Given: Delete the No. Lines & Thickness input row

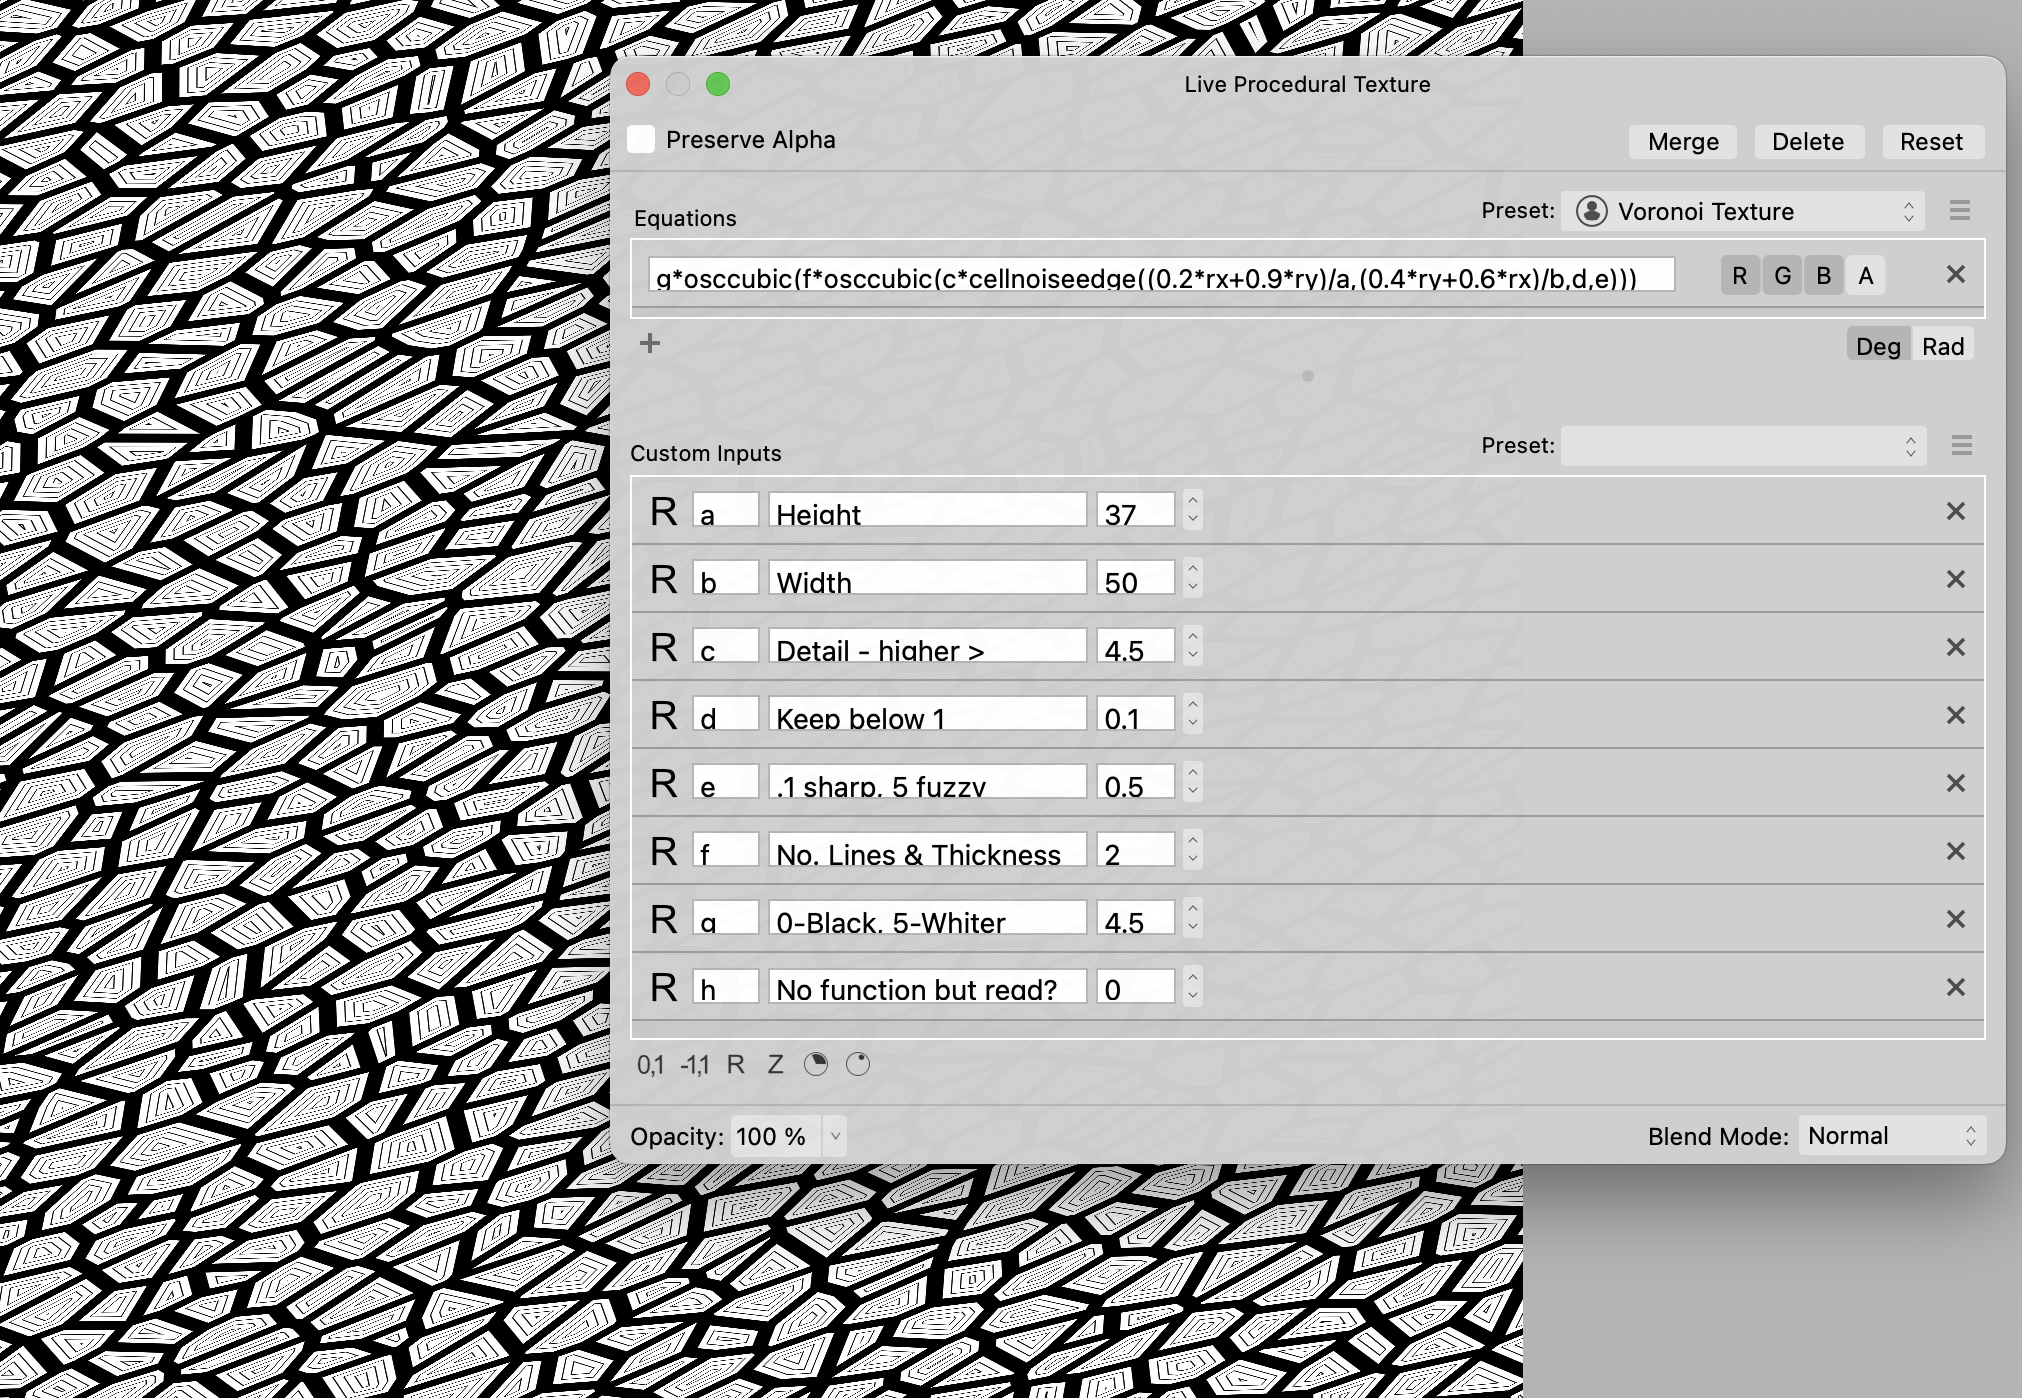Looking at the screenshot, I should coord(1956,851).
